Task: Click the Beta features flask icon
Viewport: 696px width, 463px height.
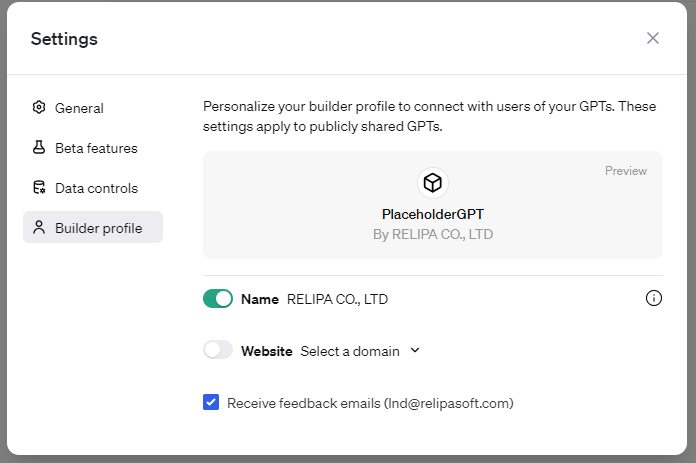Action: (39, 148)
